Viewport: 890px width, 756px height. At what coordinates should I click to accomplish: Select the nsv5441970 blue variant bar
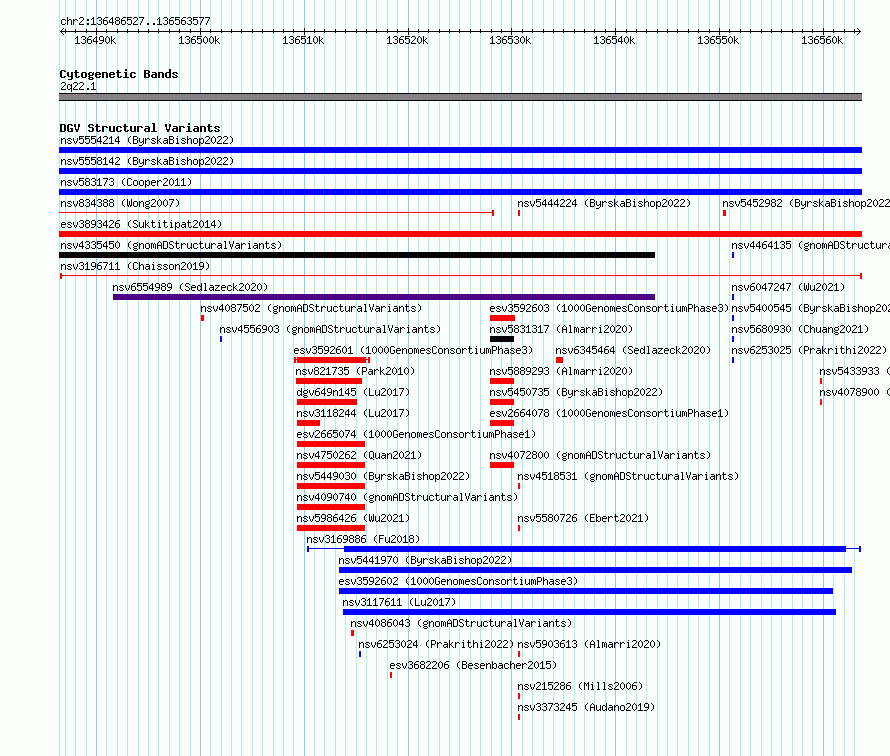(x=595, y=570)
